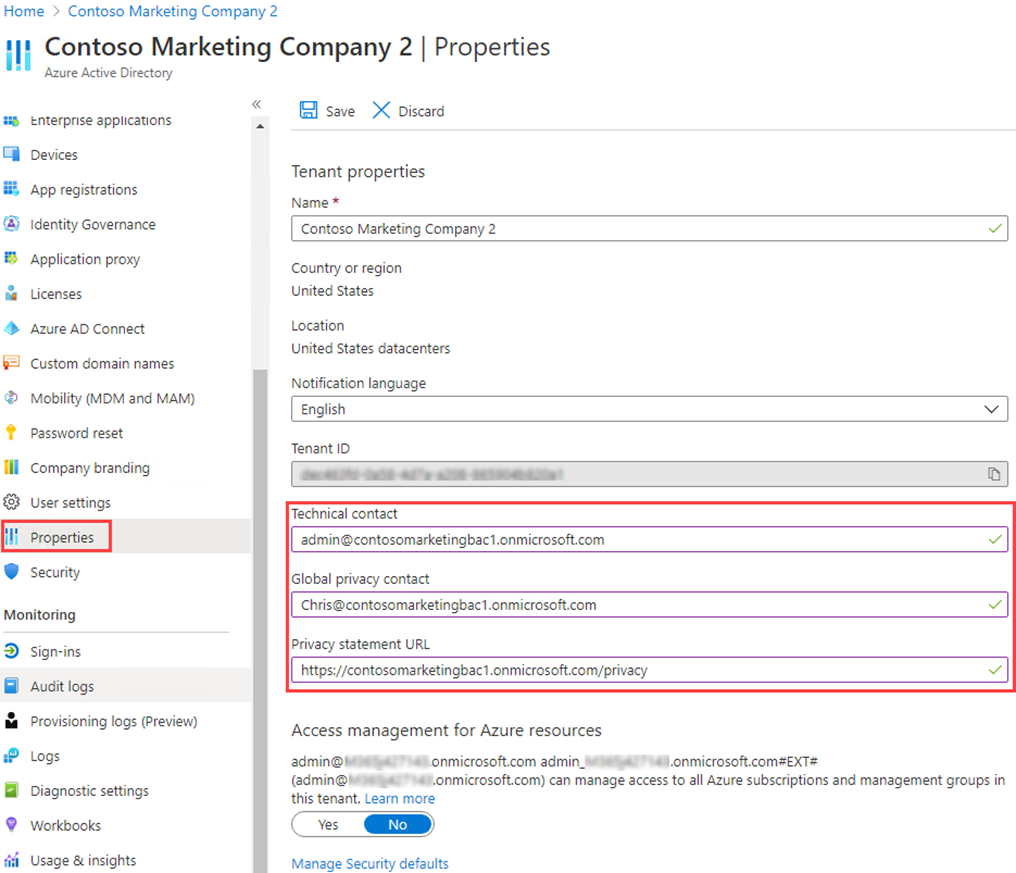1016x873 pixels.
Task: Click the Custom domain names icon
Action: 11,362
